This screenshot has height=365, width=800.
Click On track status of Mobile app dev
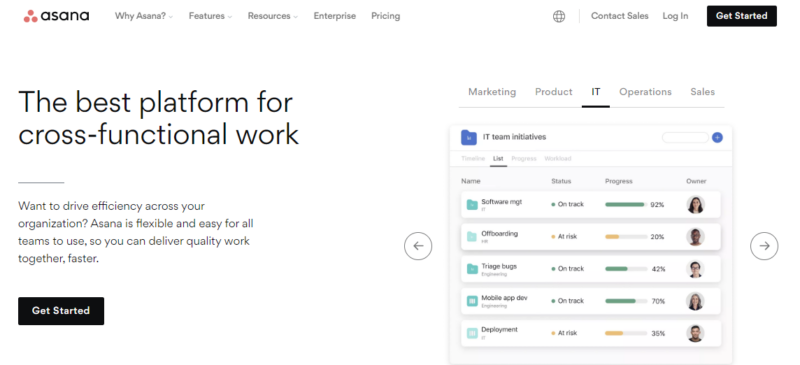[567, 301]
